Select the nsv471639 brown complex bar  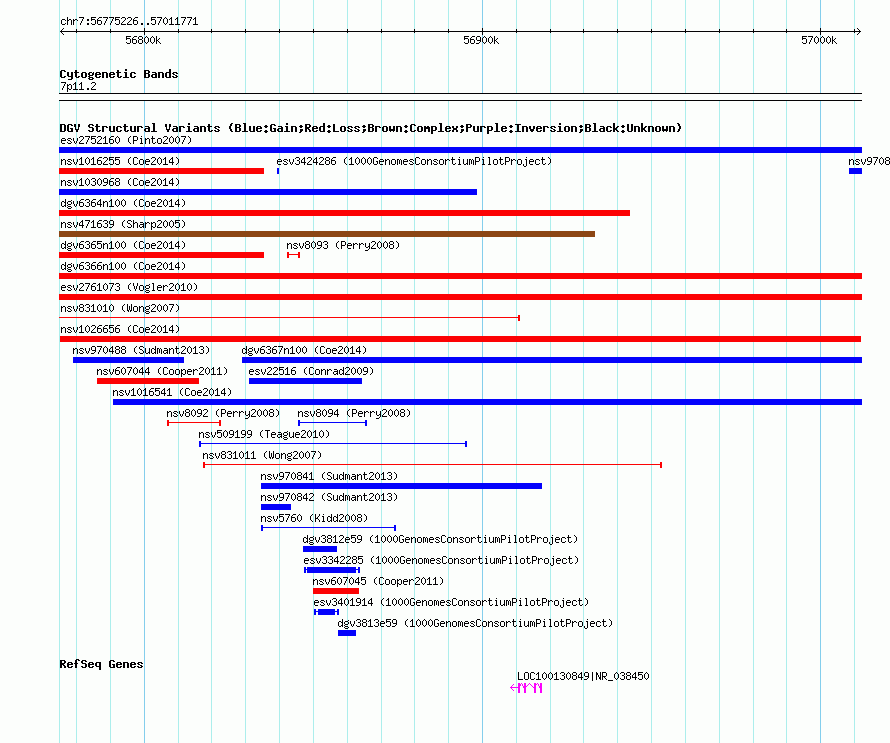(x=327, y=234)
